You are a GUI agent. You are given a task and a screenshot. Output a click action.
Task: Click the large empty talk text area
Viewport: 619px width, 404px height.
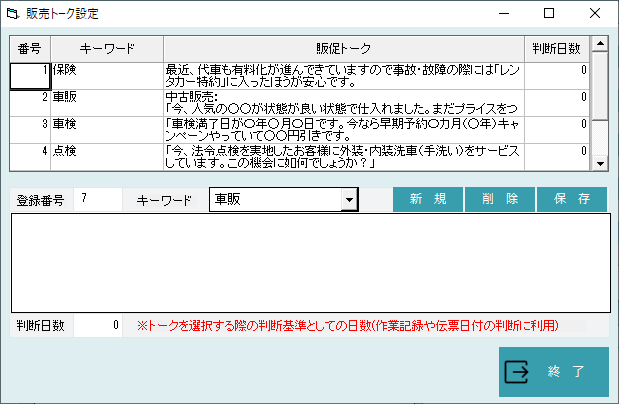pyautogui.click(x=311, y=263)
